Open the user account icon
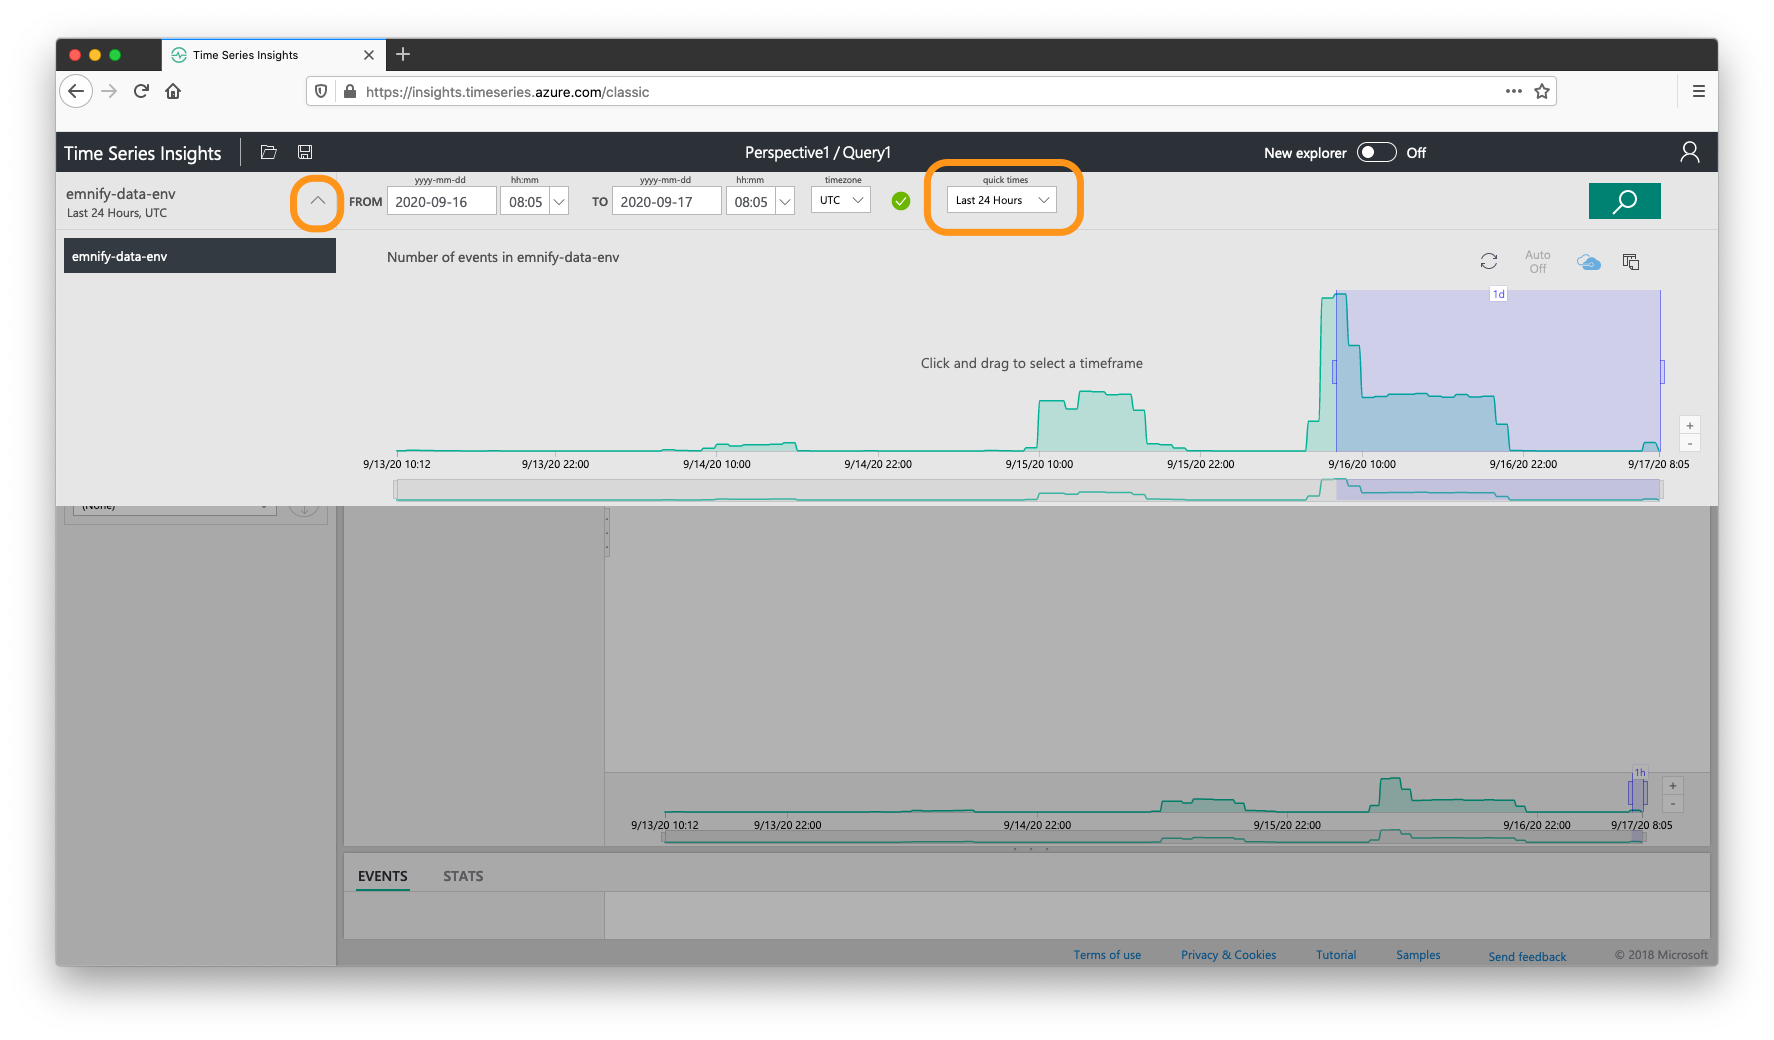 pos(1689,152)
